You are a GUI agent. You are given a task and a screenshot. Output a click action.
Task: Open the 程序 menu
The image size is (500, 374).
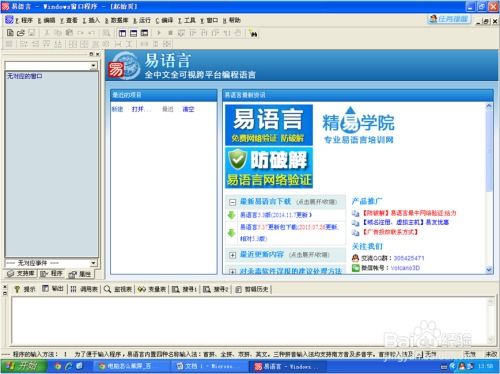tap(24, 20)
